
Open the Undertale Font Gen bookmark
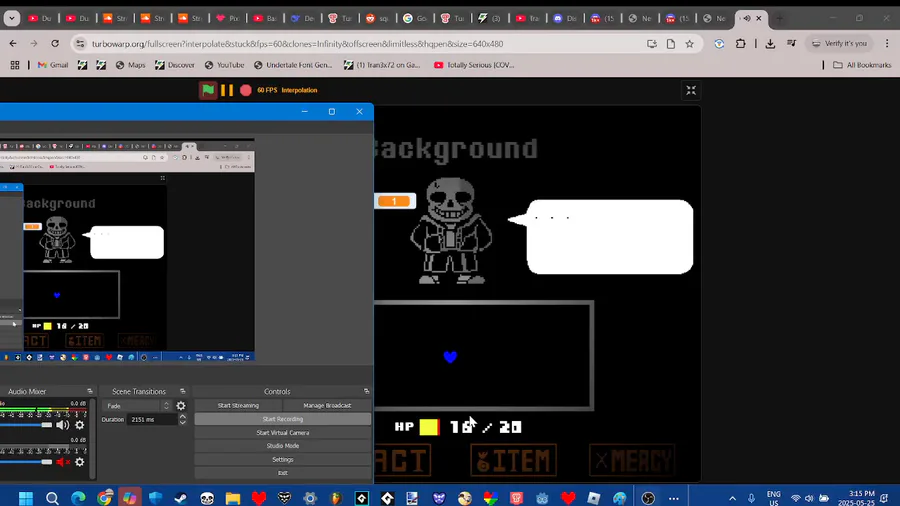pyautogui.click(x=293, y=65)
